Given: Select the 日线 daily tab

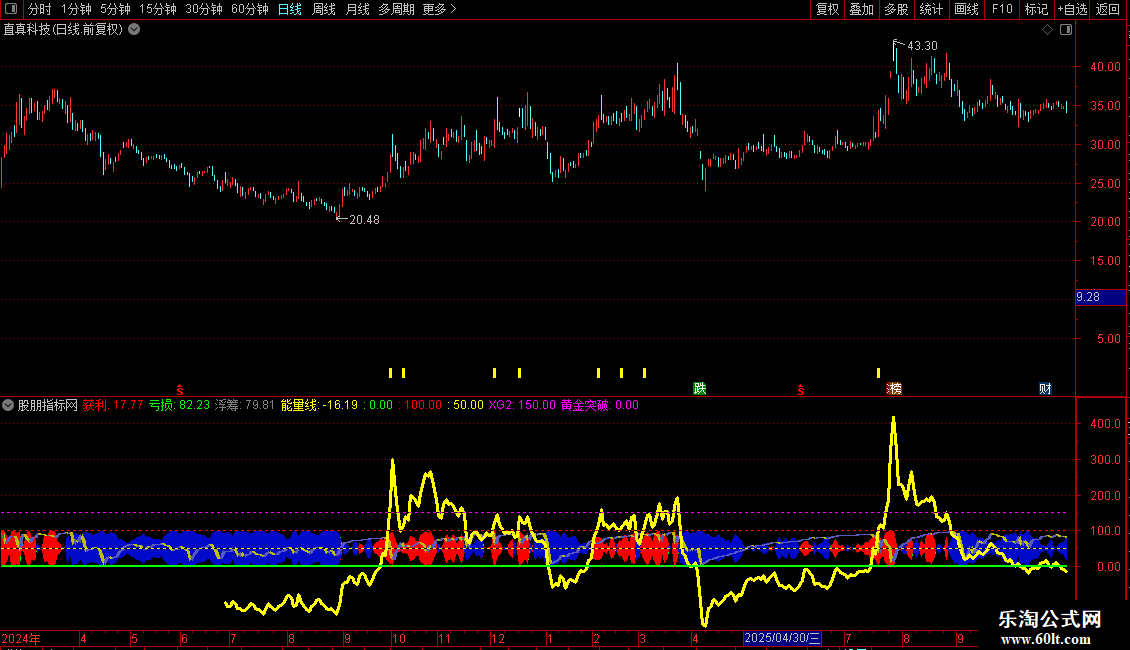Looking at the screenshot, I should (290, 9).
